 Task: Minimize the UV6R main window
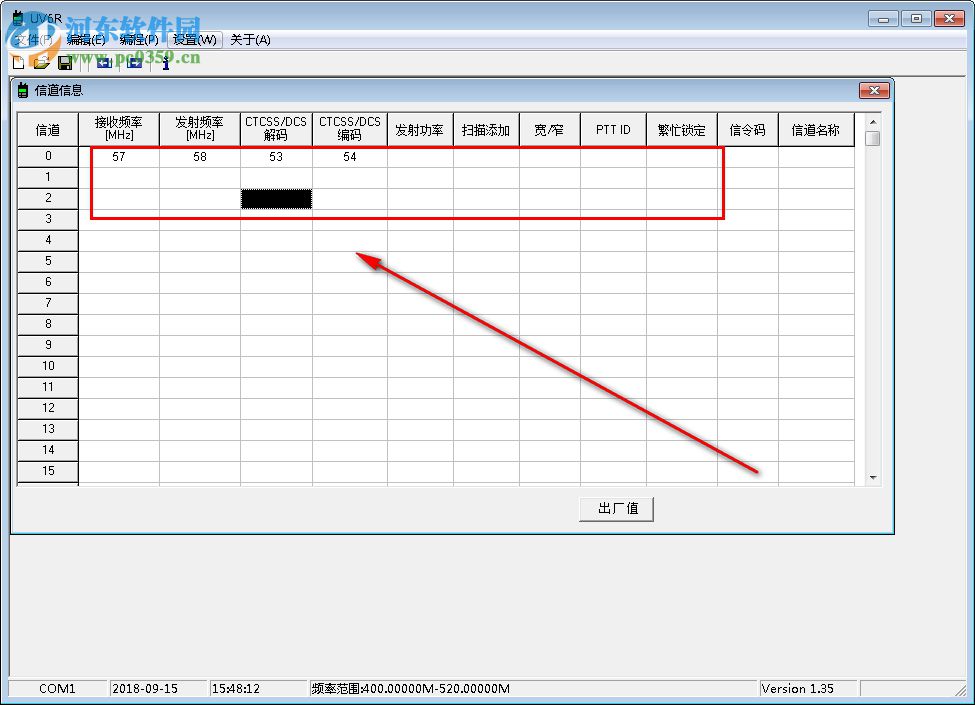tap(884, 19)
